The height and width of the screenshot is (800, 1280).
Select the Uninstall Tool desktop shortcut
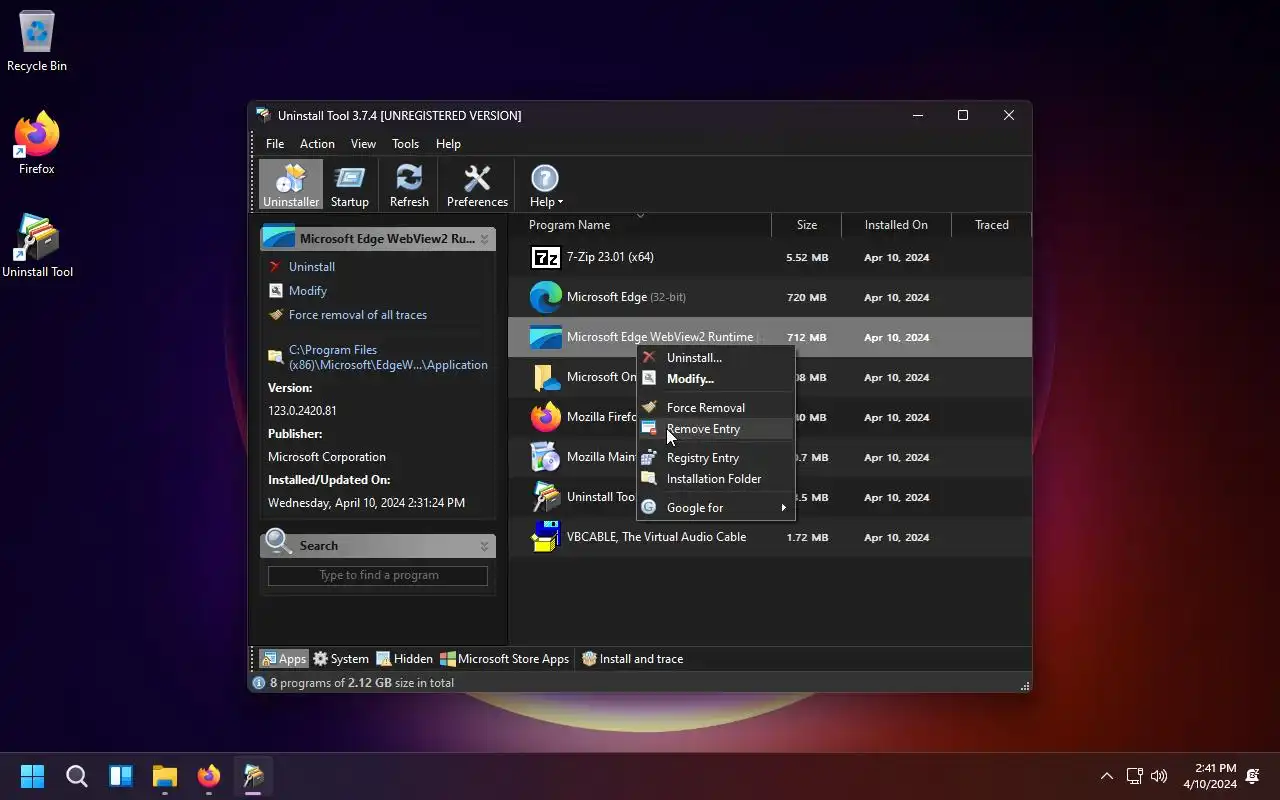(37, 246)
